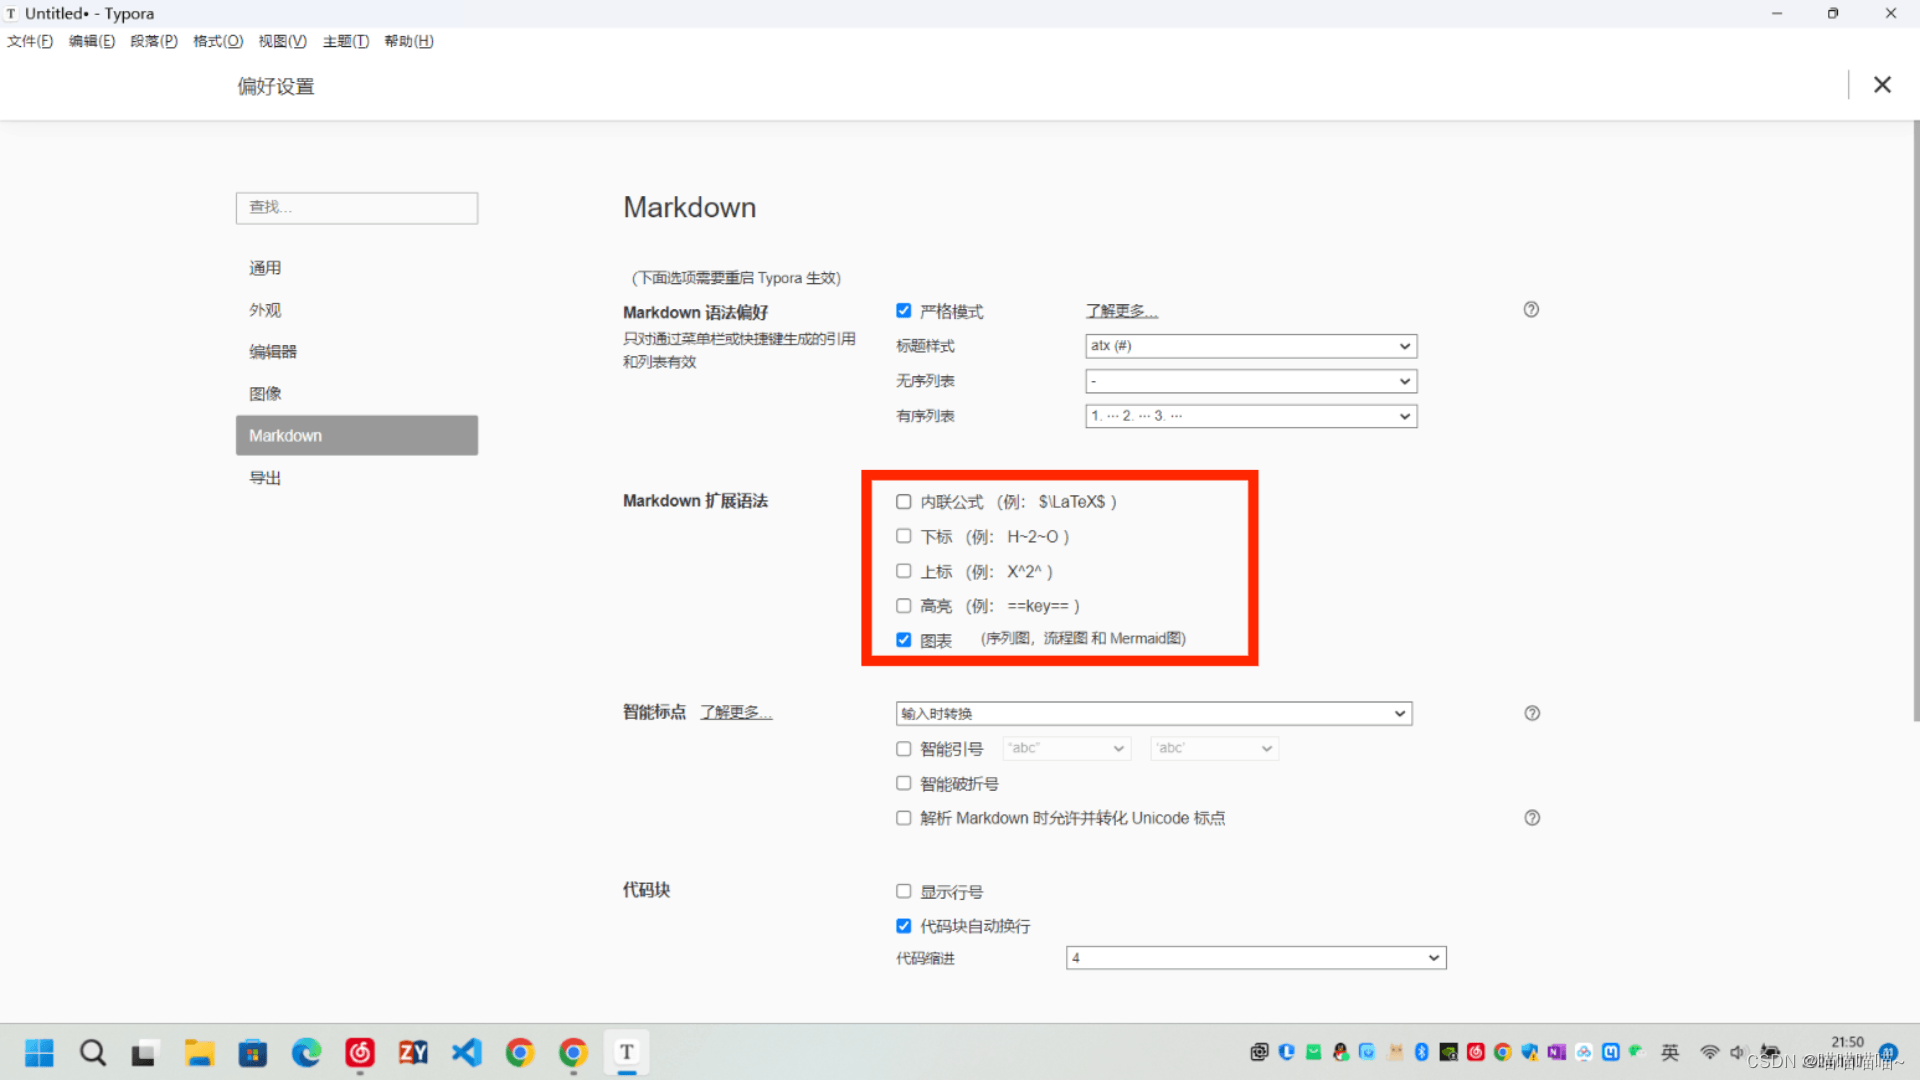The width and height of the screenshot is (1920, 1080).
Task: Open Visual Studio Code from taskbar
Action: tap(466, 1052)
